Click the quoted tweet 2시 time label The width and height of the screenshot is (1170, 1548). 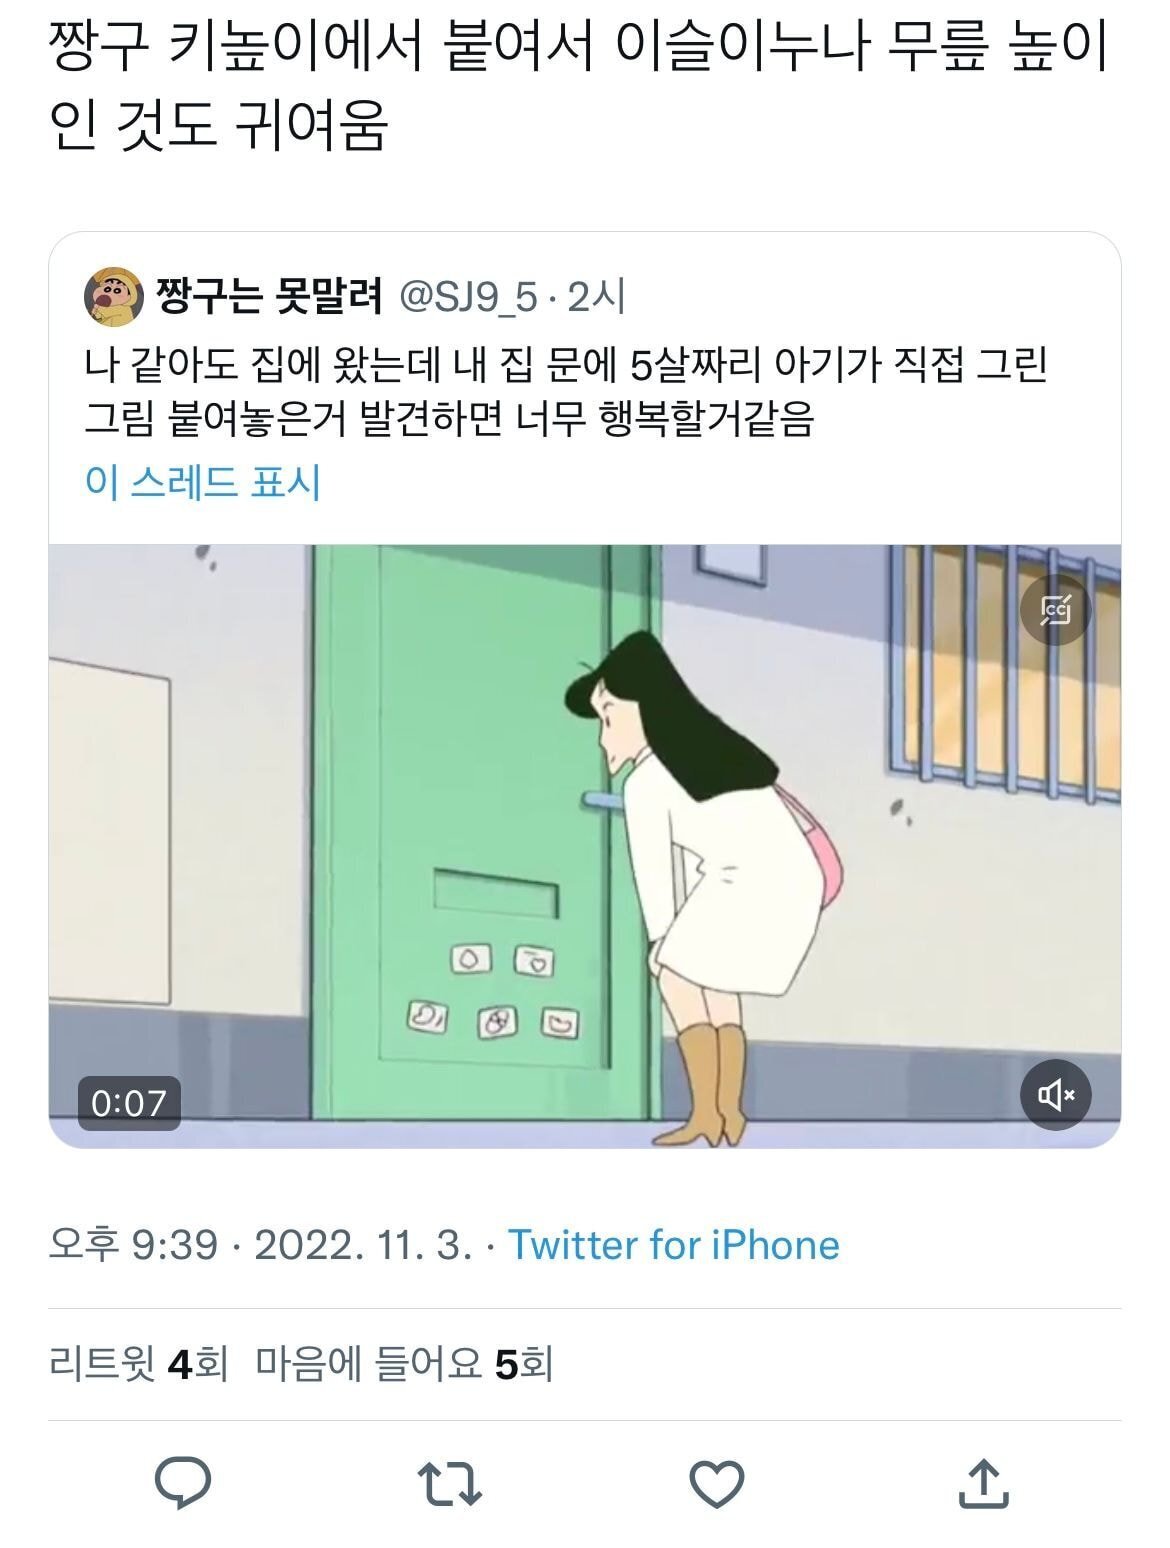(x=597, y=297)
